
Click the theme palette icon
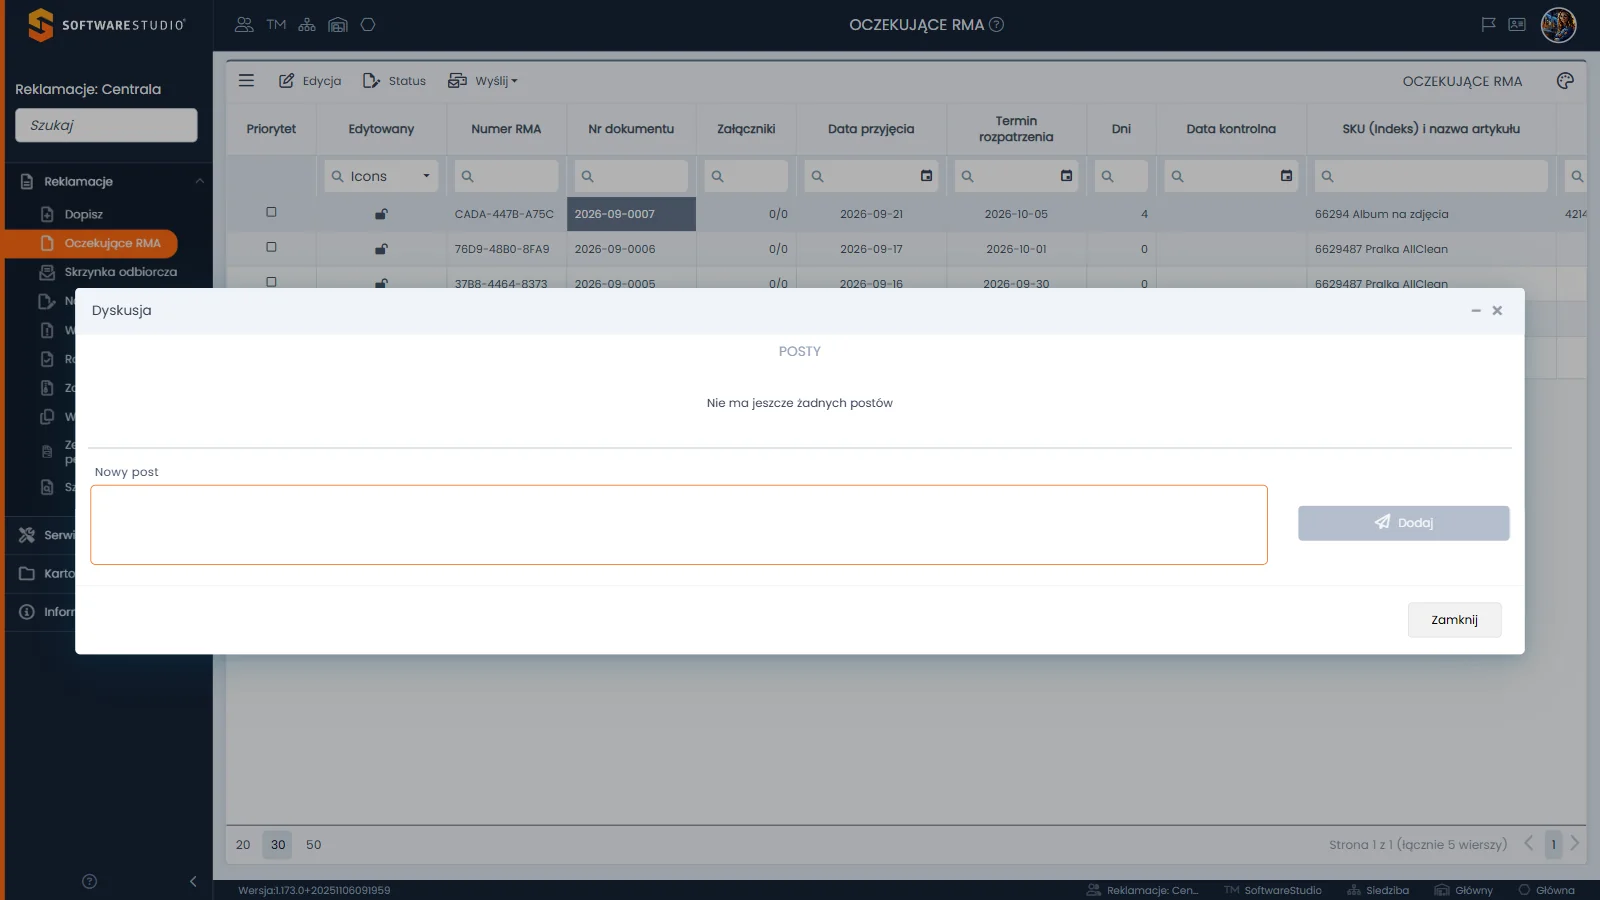pos(1565,81)
